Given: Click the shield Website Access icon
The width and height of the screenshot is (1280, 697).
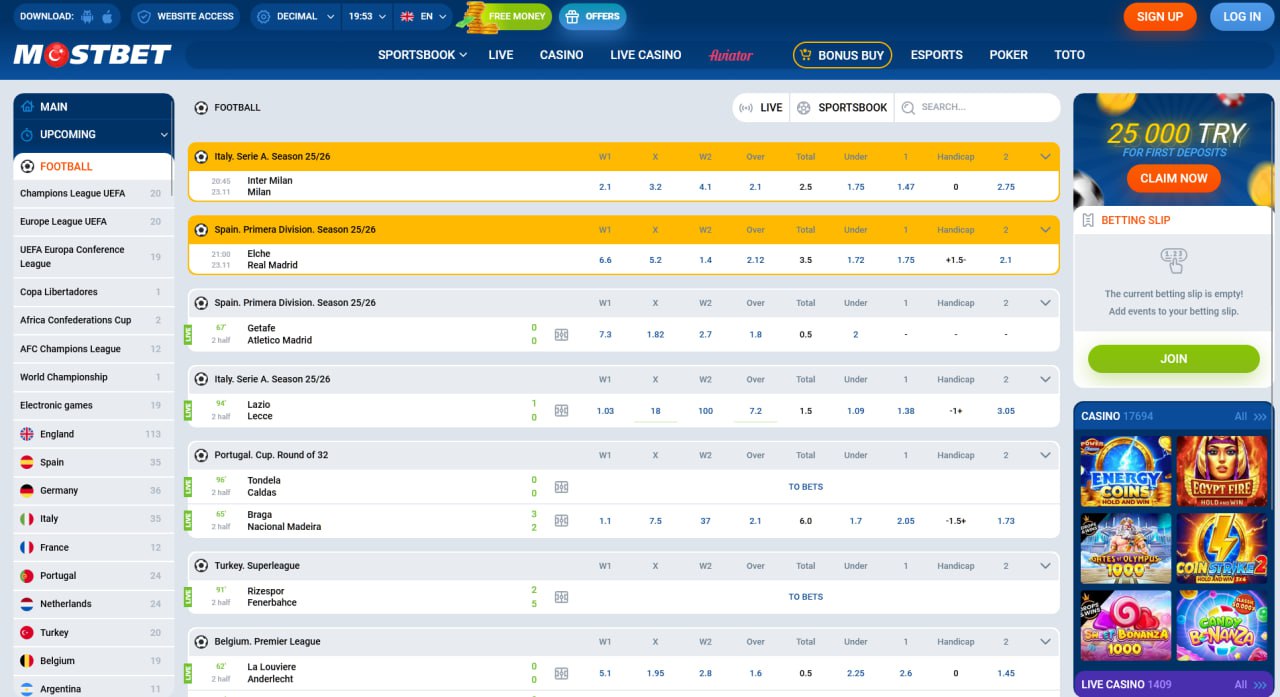Looking at the screenshot, I should click(144, 17).
